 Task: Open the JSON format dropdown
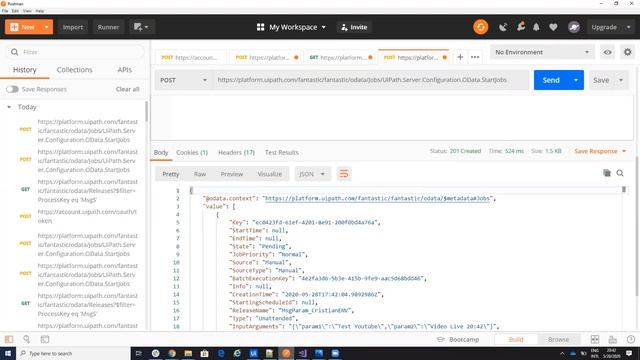tap(312, 174)
